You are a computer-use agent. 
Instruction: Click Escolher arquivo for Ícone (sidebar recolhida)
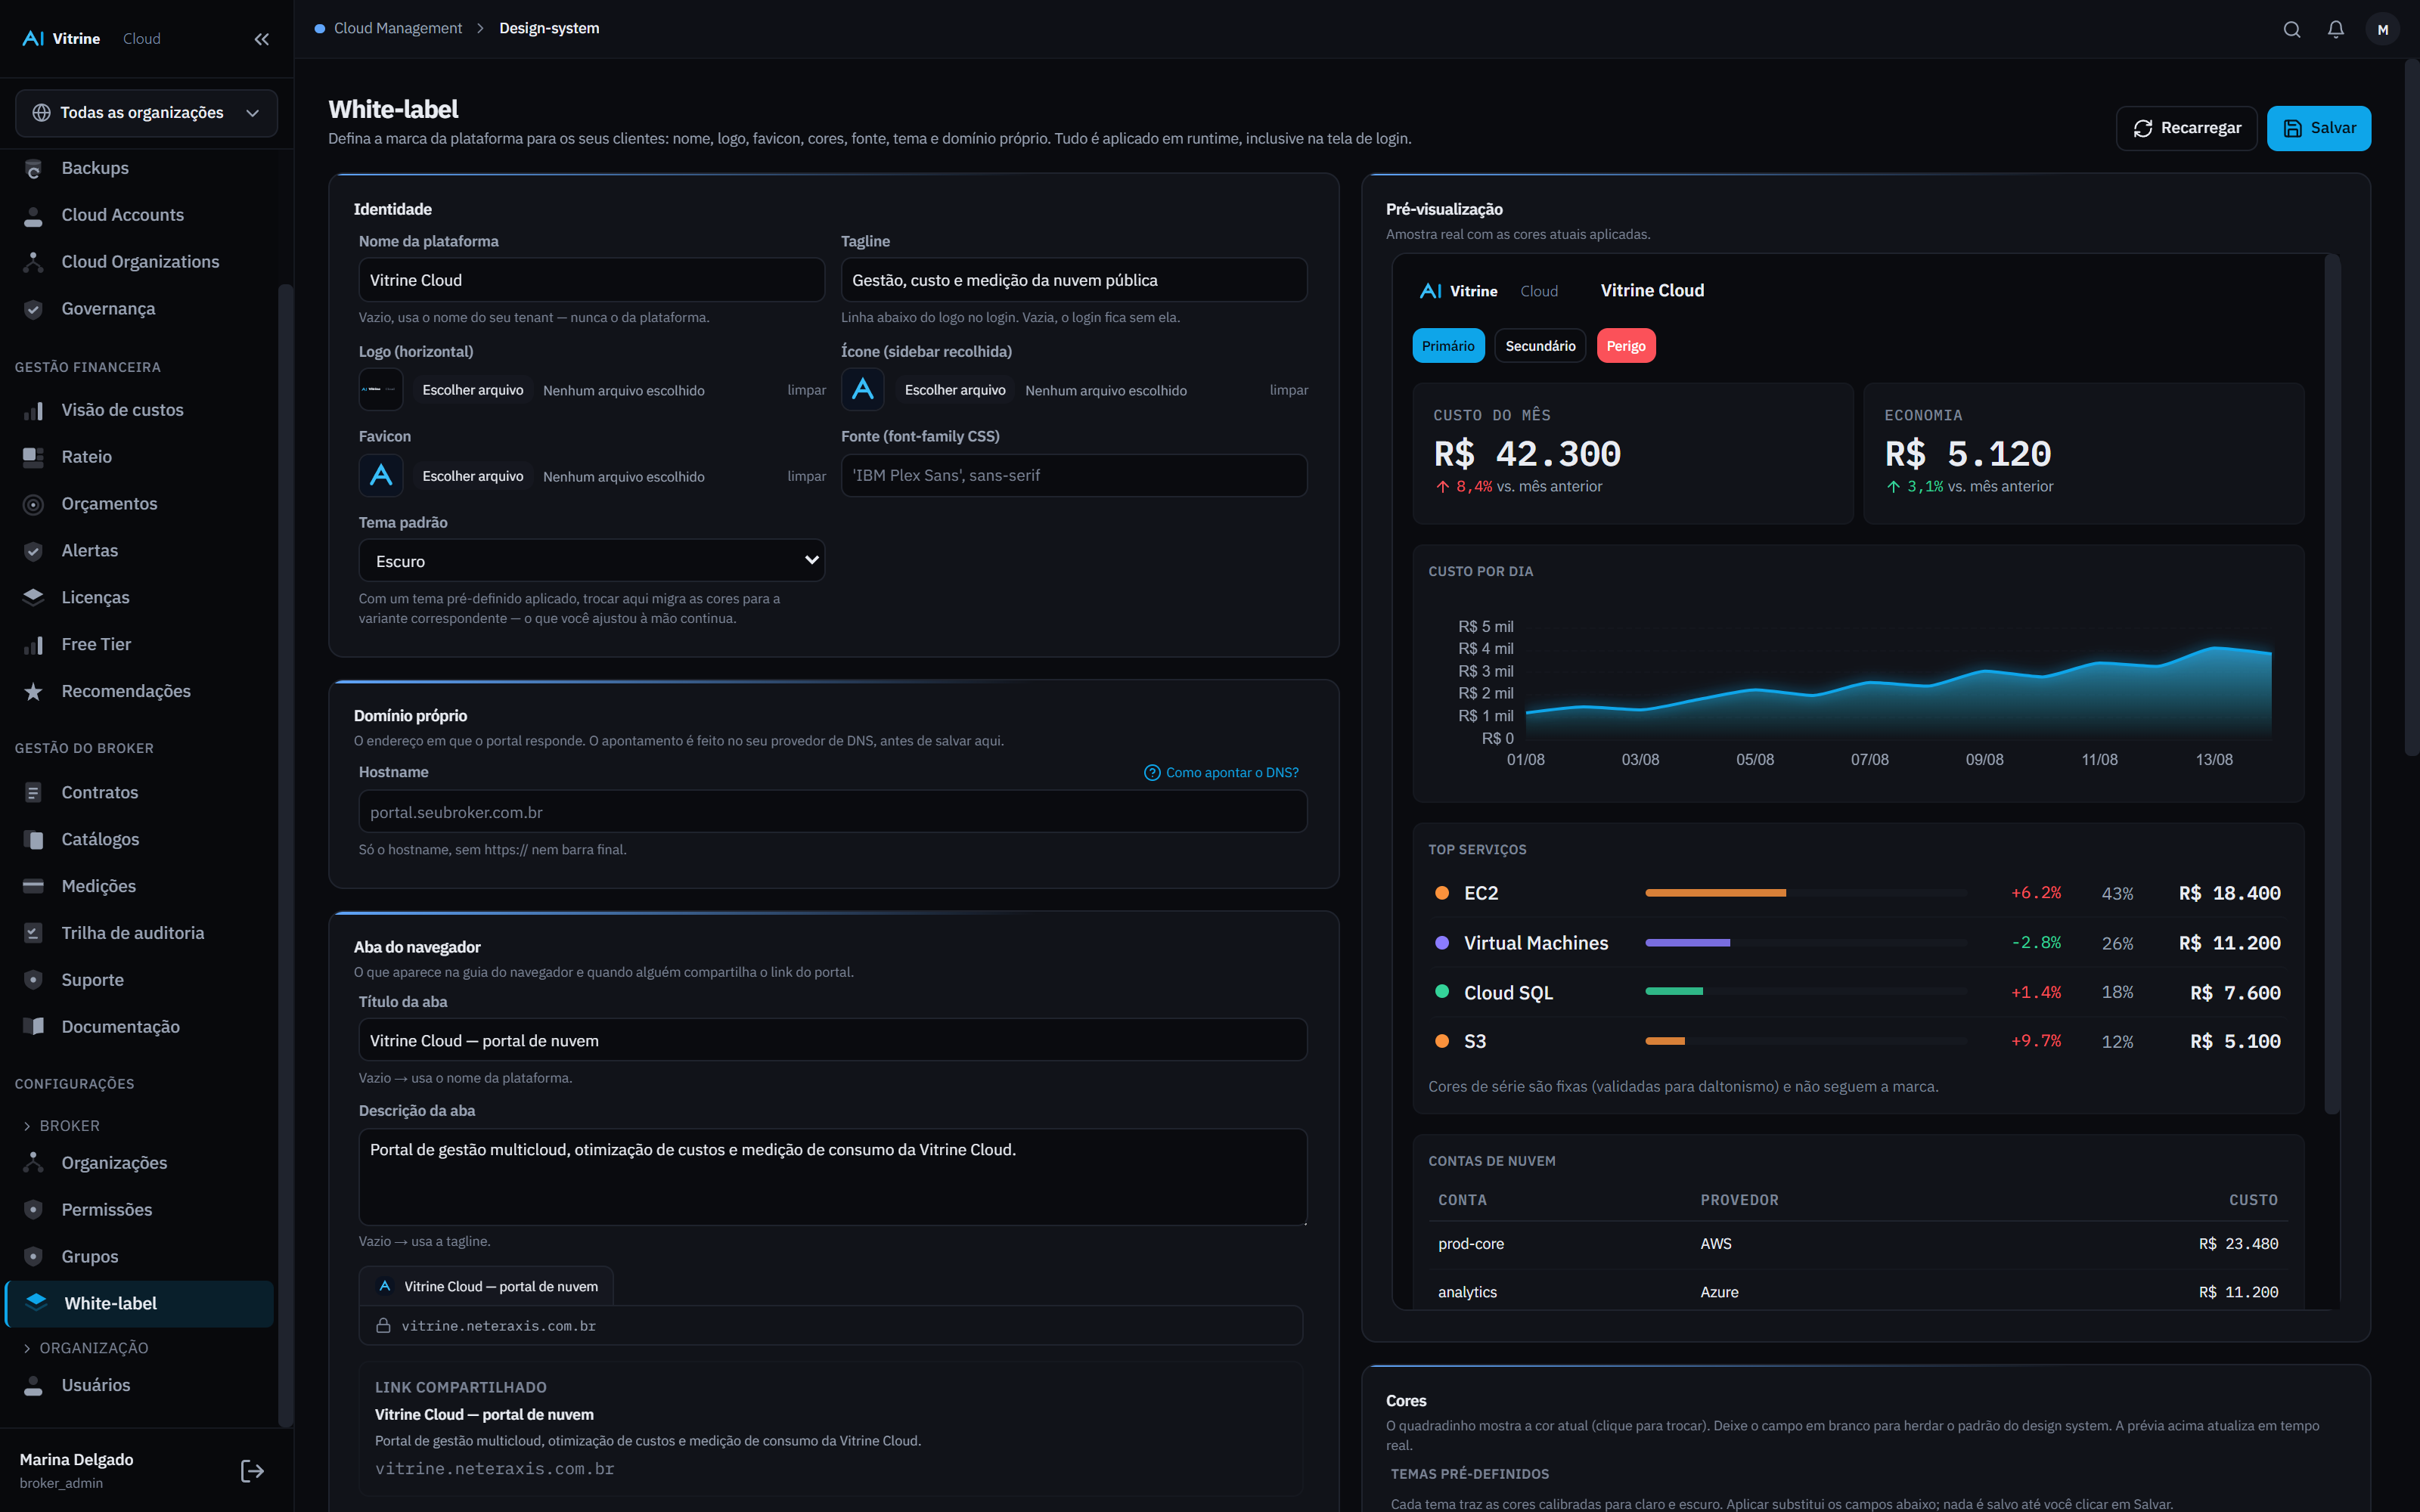point(955,390)
